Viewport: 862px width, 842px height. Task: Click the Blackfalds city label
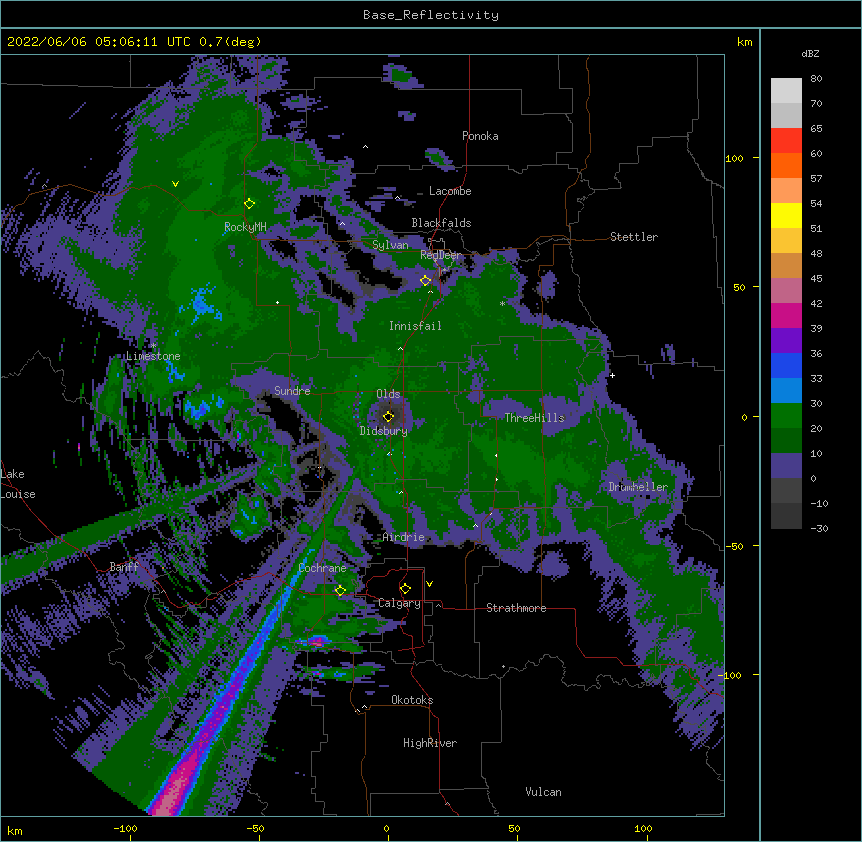tap(441, 223)
